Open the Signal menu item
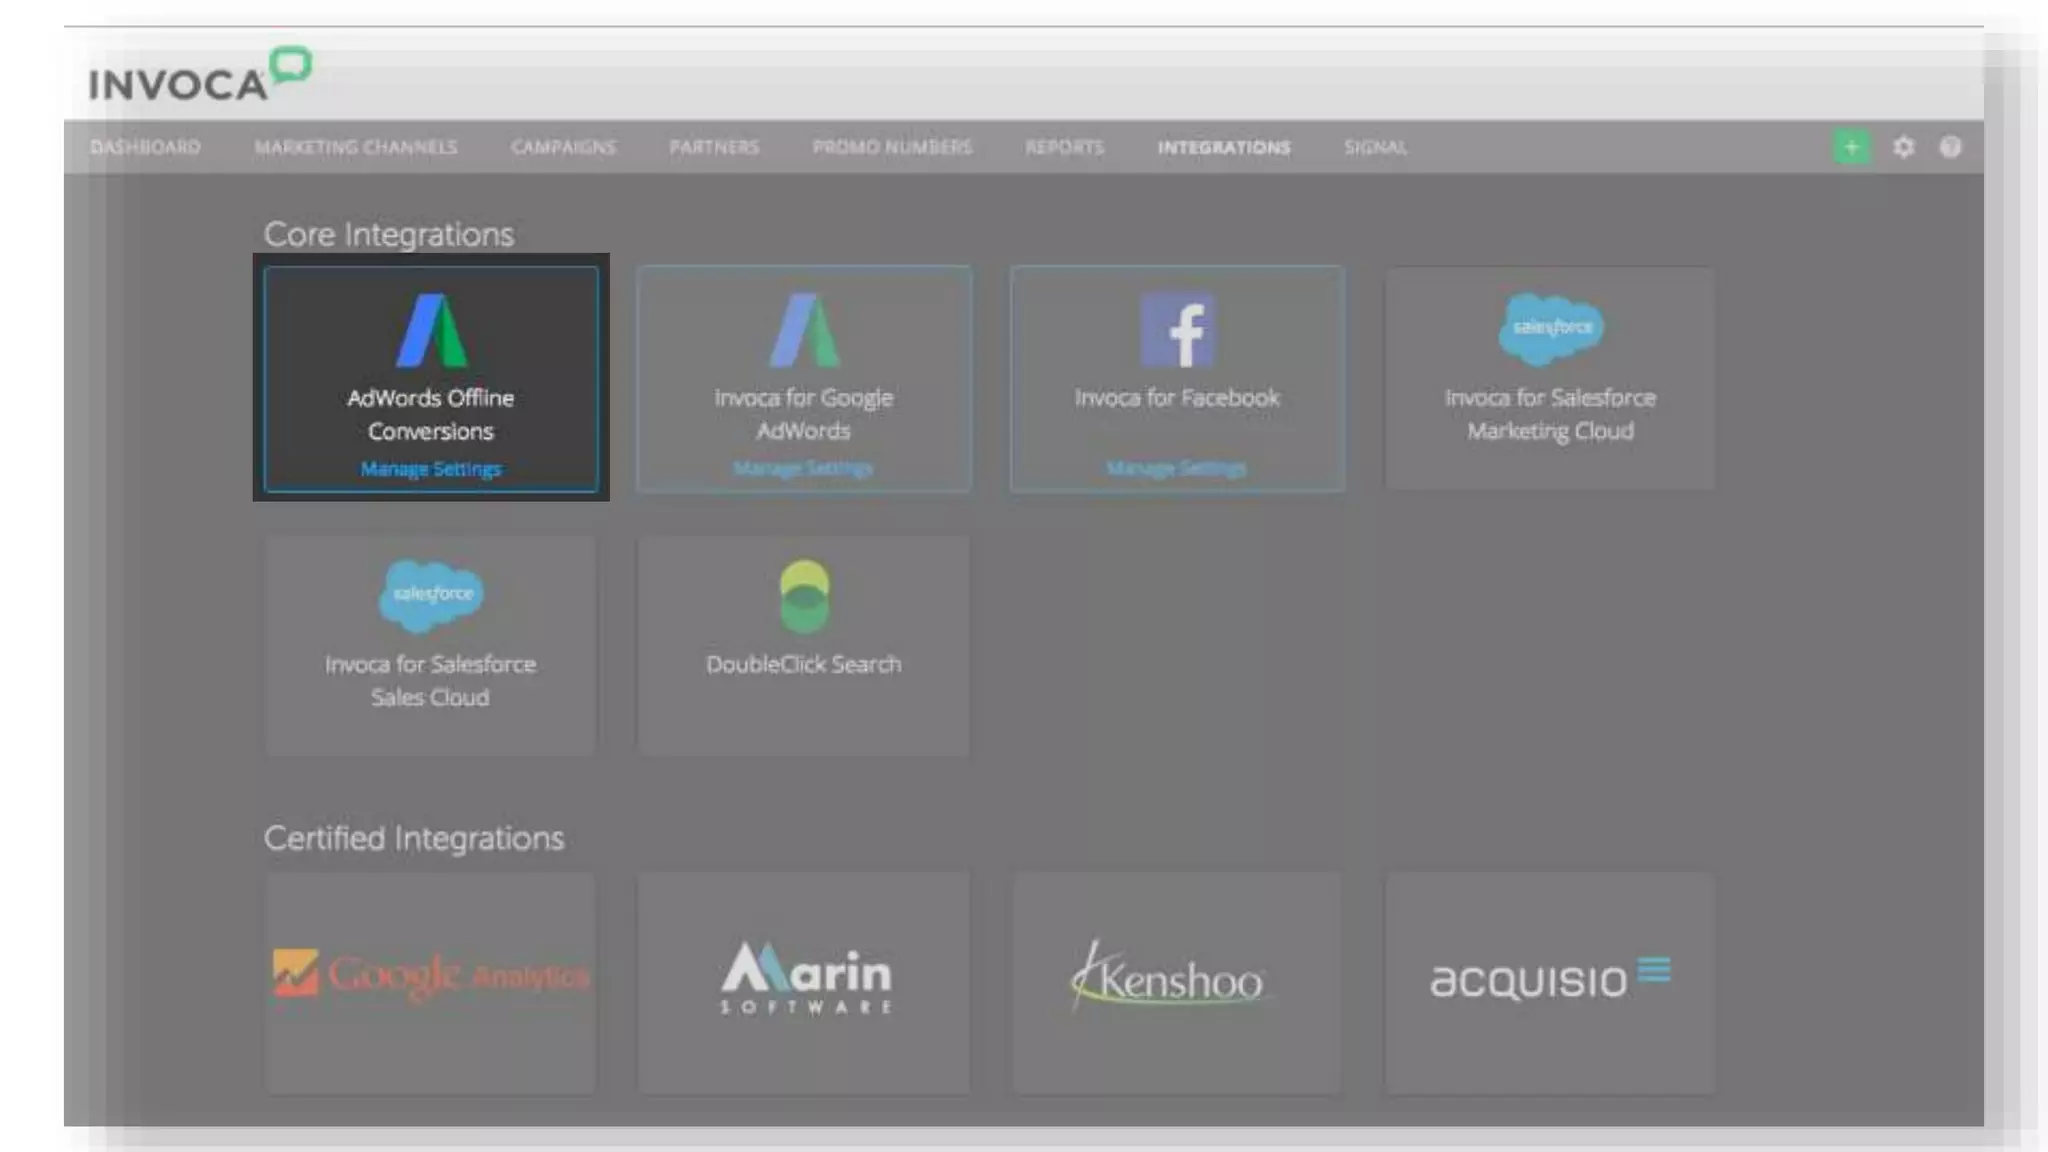 point(1375,147)
